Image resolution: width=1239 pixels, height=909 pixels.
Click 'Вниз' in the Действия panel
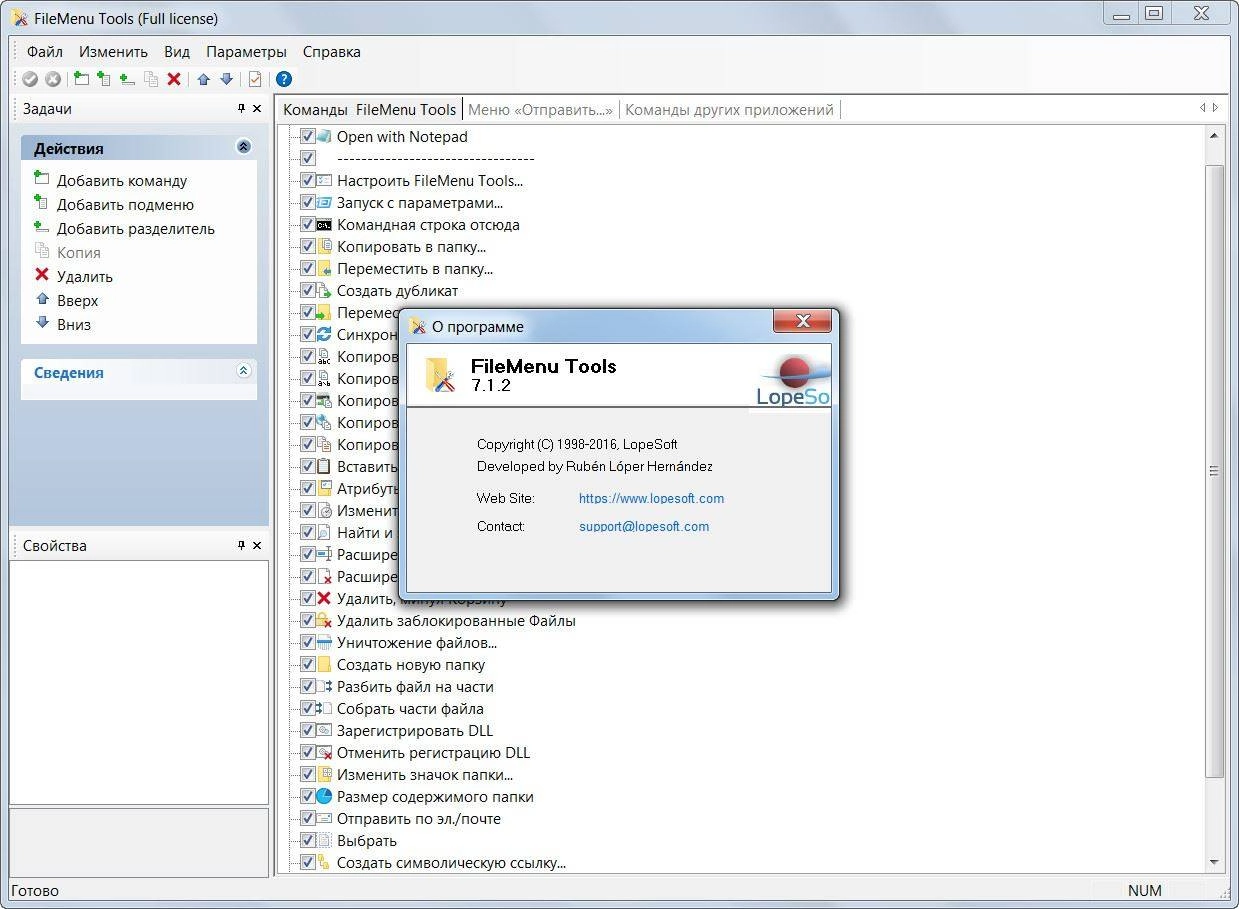(x=74, y=325)
